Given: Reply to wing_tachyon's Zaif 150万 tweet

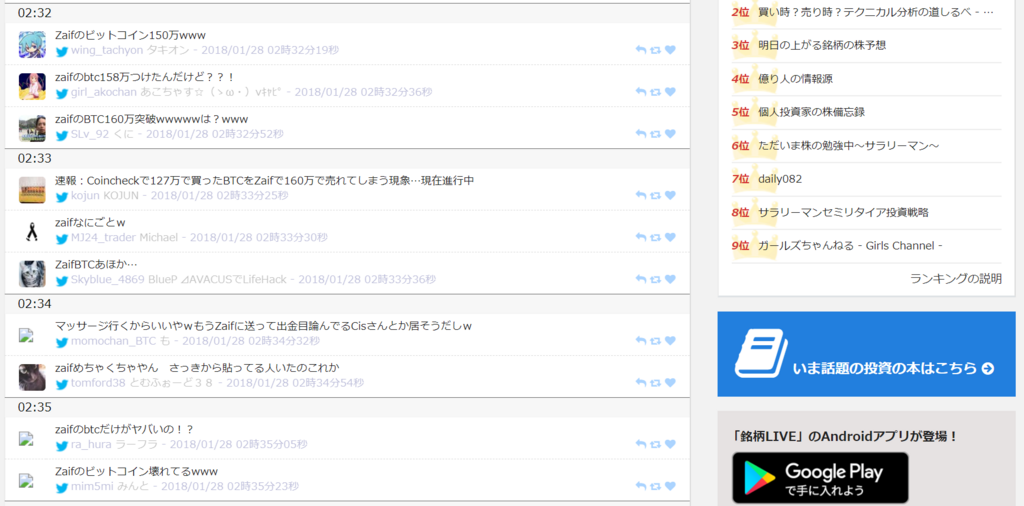Looking at the screenshot, I should [x=641, y=50].
